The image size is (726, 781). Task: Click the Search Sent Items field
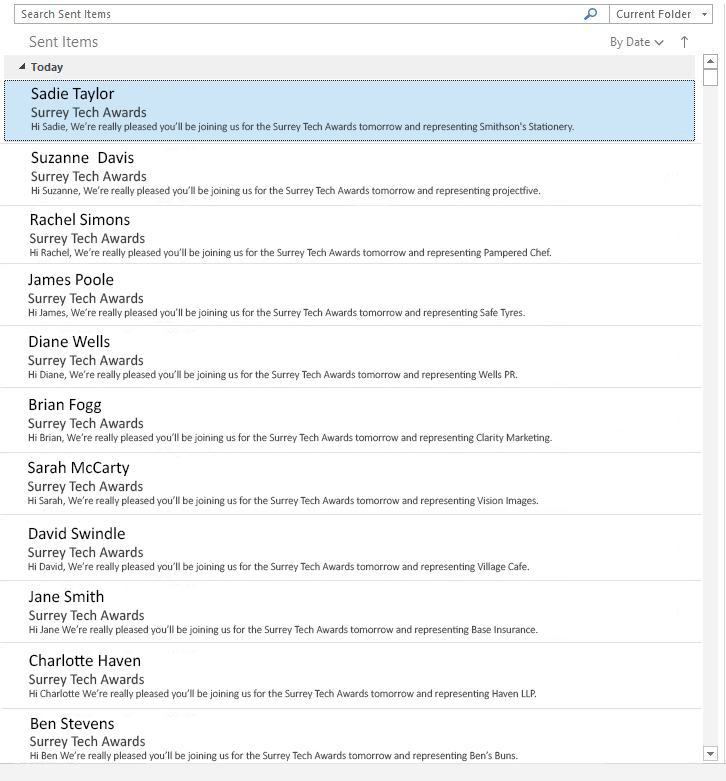pyautogui.click(x=299, y=14)
